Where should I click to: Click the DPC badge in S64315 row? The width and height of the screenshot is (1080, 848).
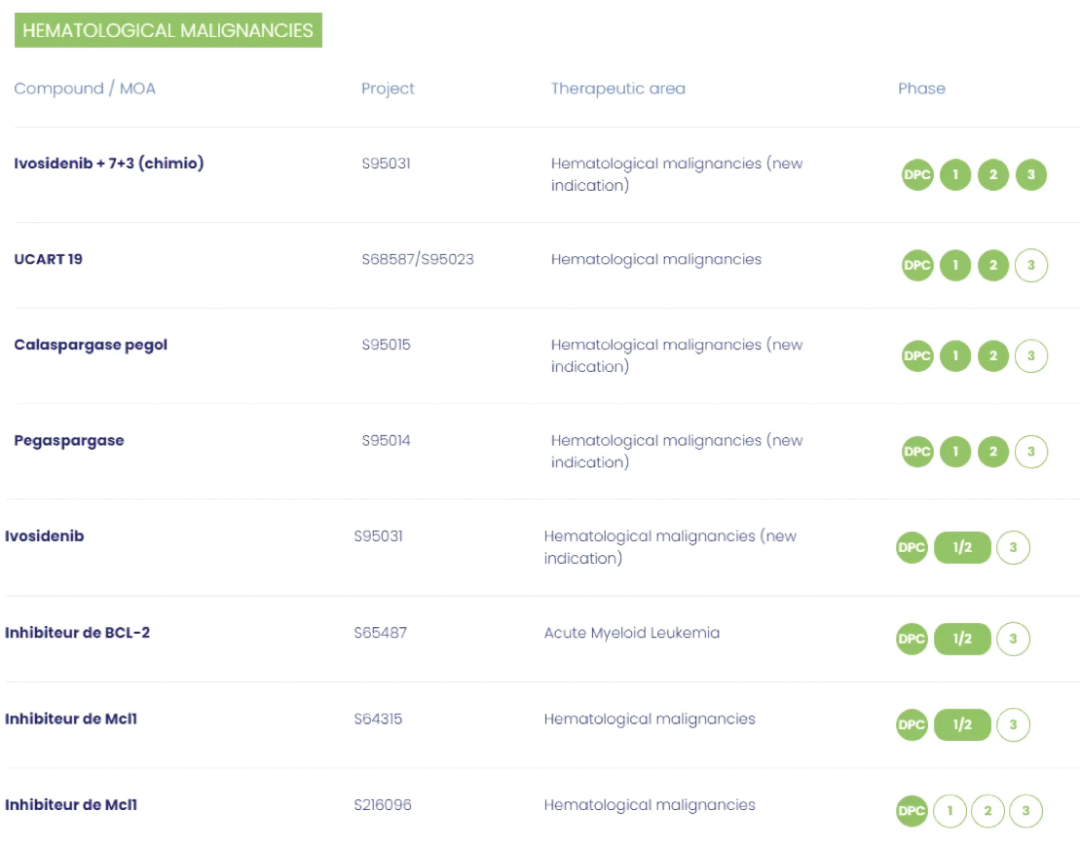tap(912, 725)
